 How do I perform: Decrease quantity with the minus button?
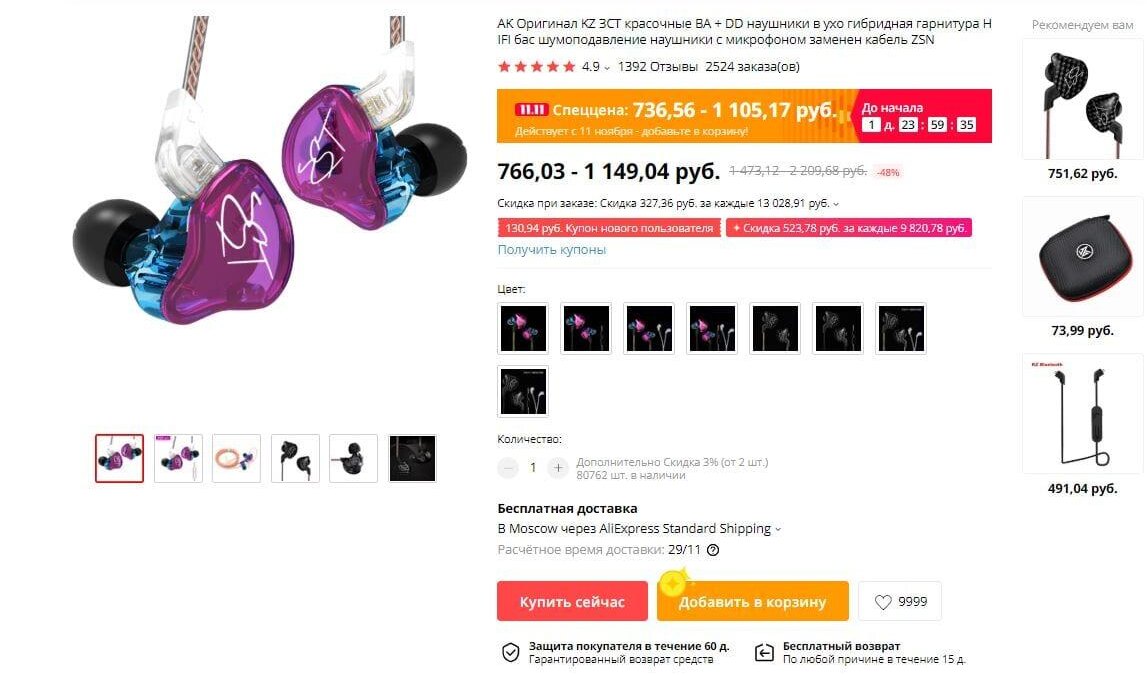coord(508,467)
